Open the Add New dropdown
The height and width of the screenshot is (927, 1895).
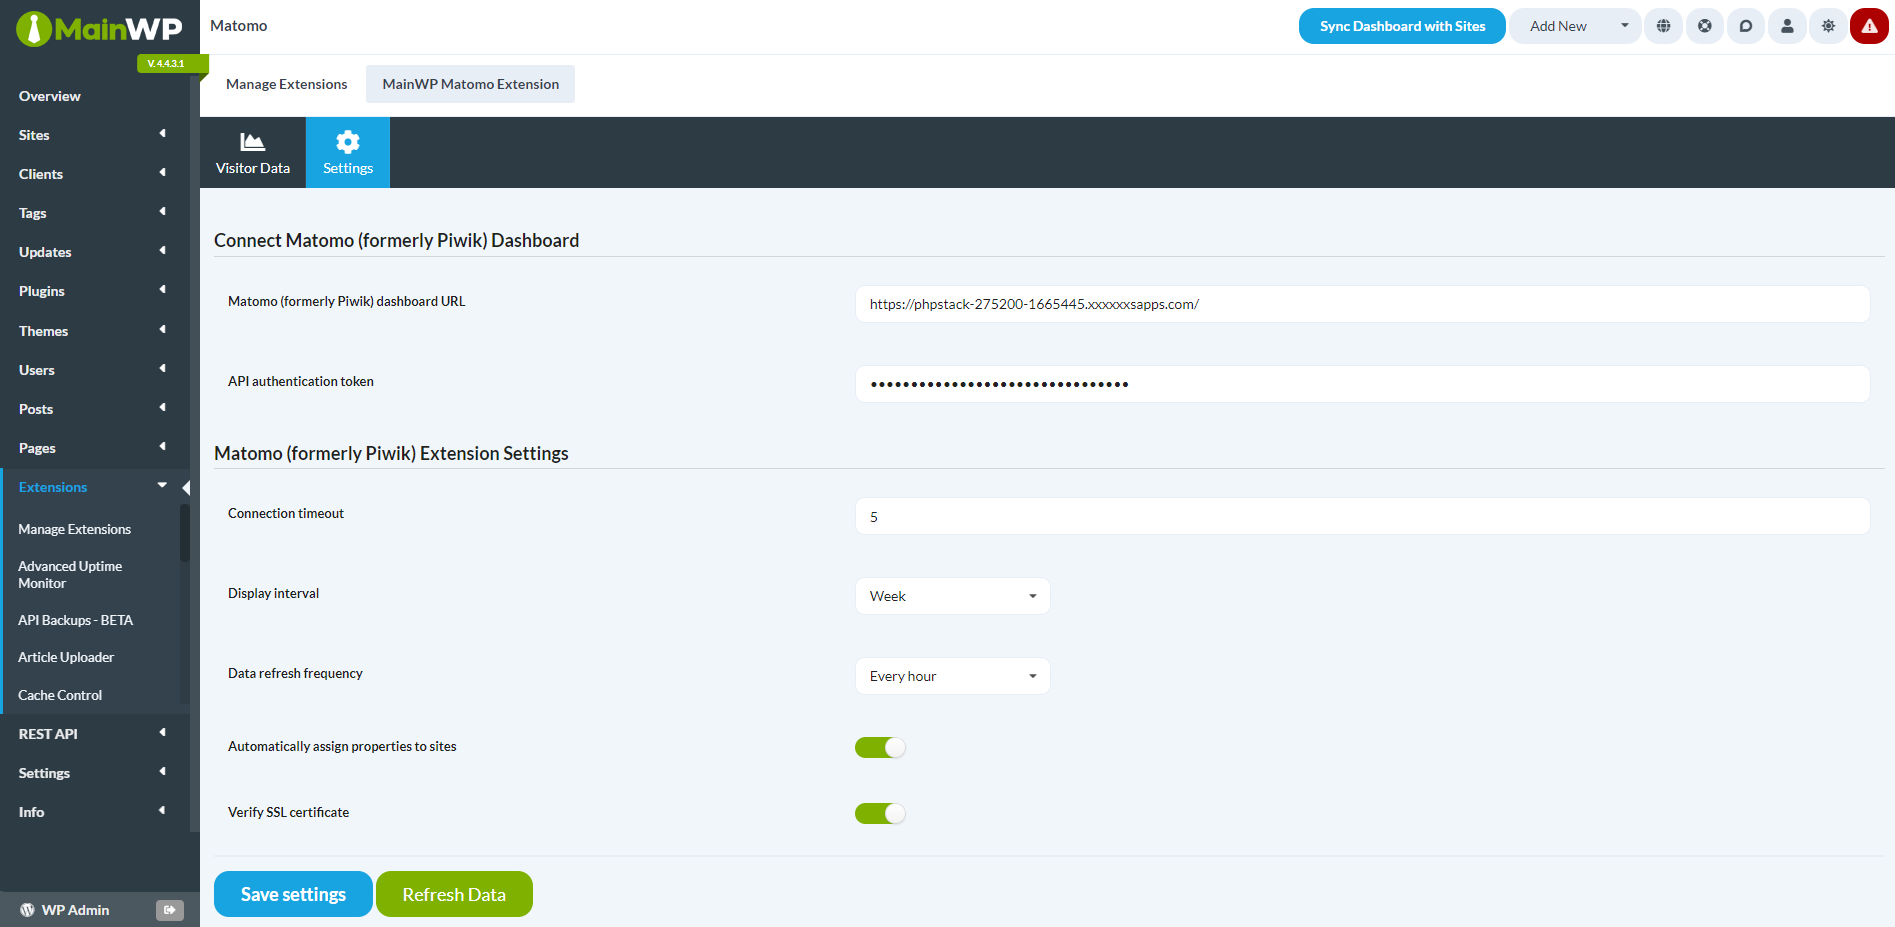tap(1575, 26)
